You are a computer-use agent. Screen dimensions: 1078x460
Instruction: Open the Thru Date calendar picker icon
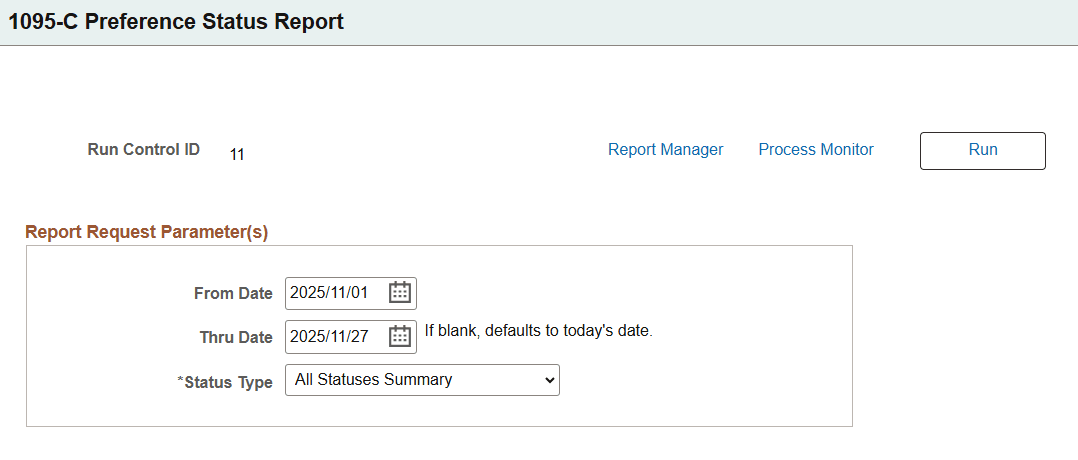pyautogui.click(x=399, y=337)
